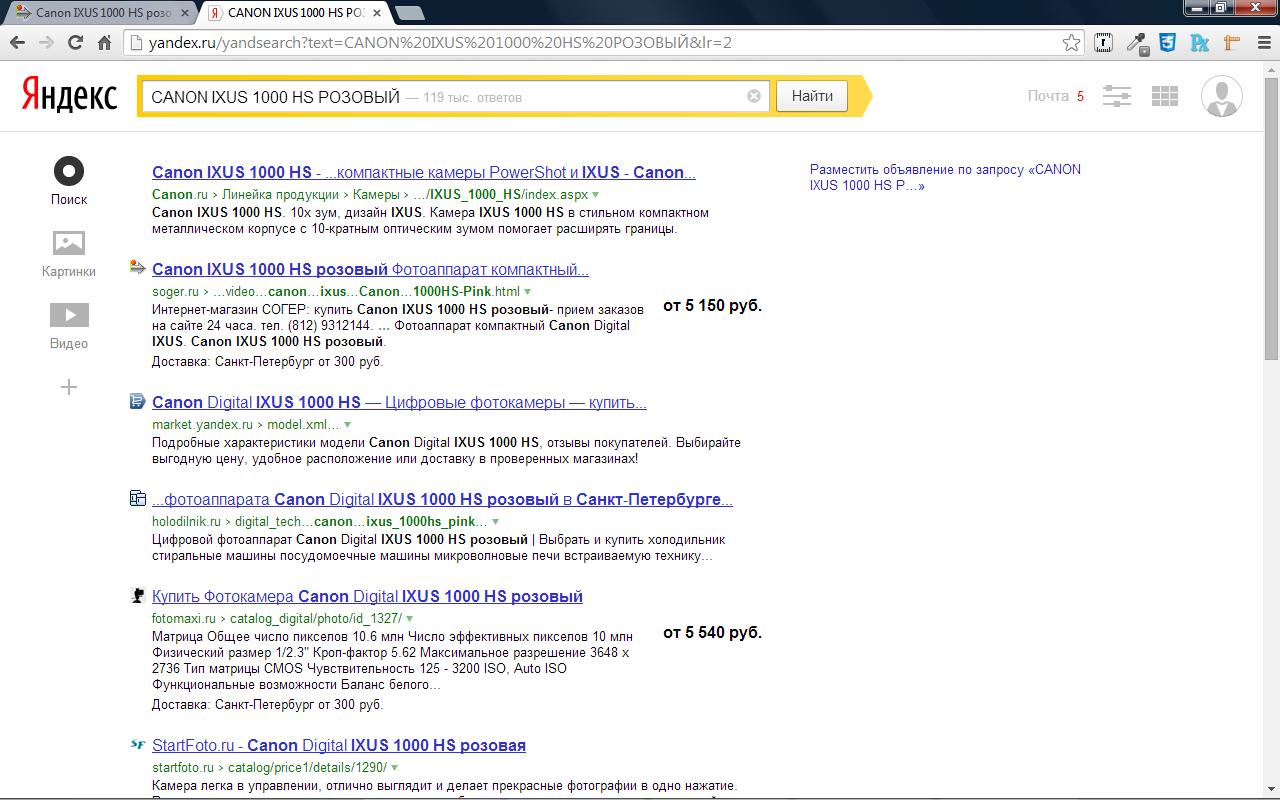The width and height of the screenshot is (1280, 800).
Task: Open the browser home page
Action: [x=104, y=43]
